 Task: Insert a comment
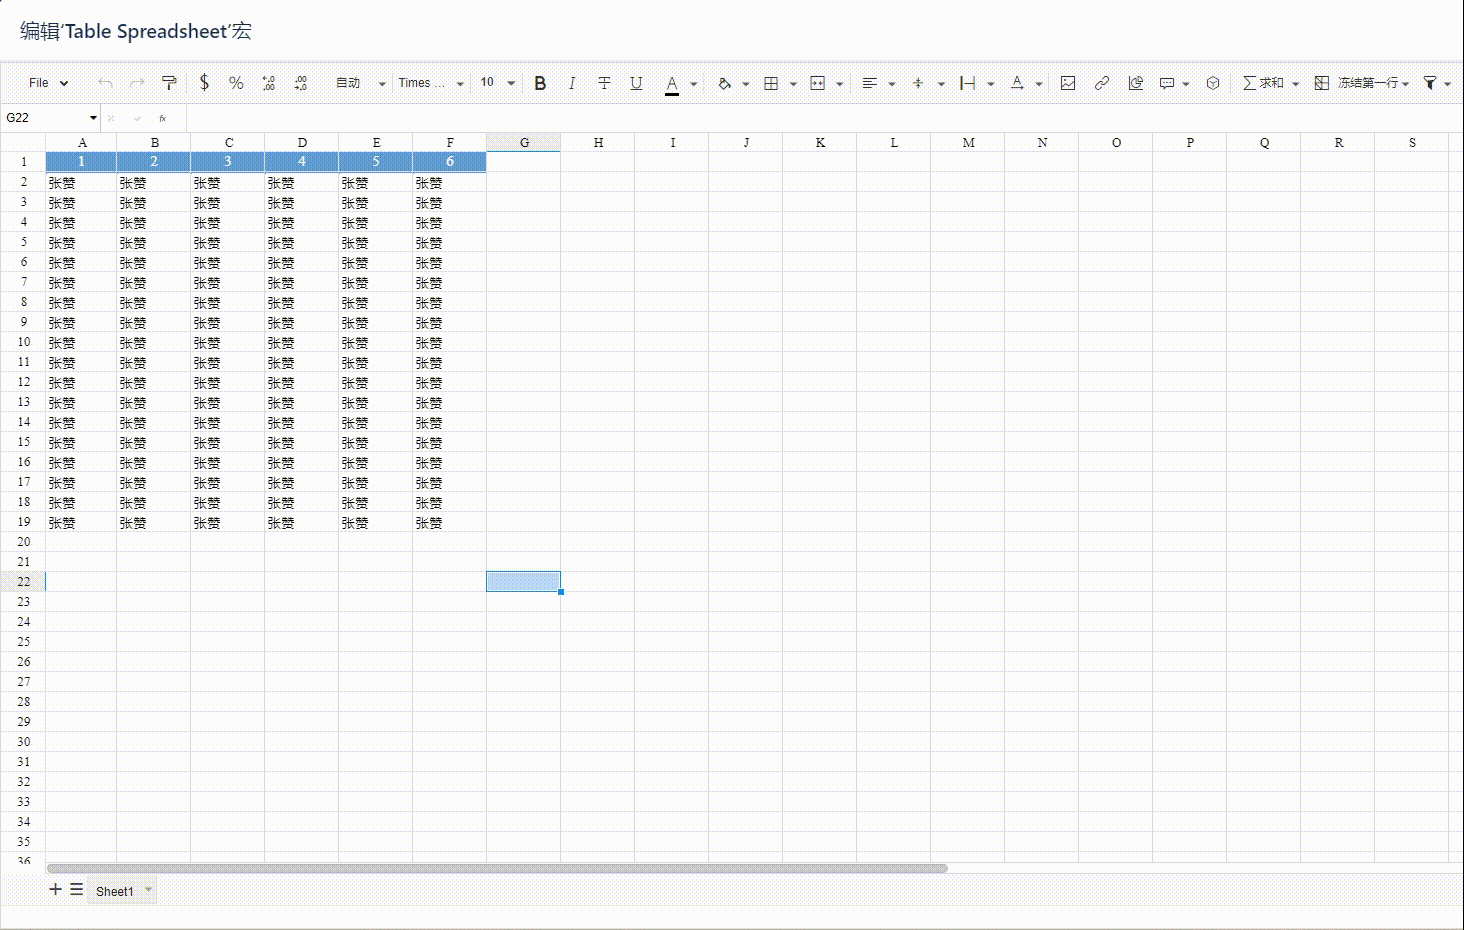pos(1166,83)
